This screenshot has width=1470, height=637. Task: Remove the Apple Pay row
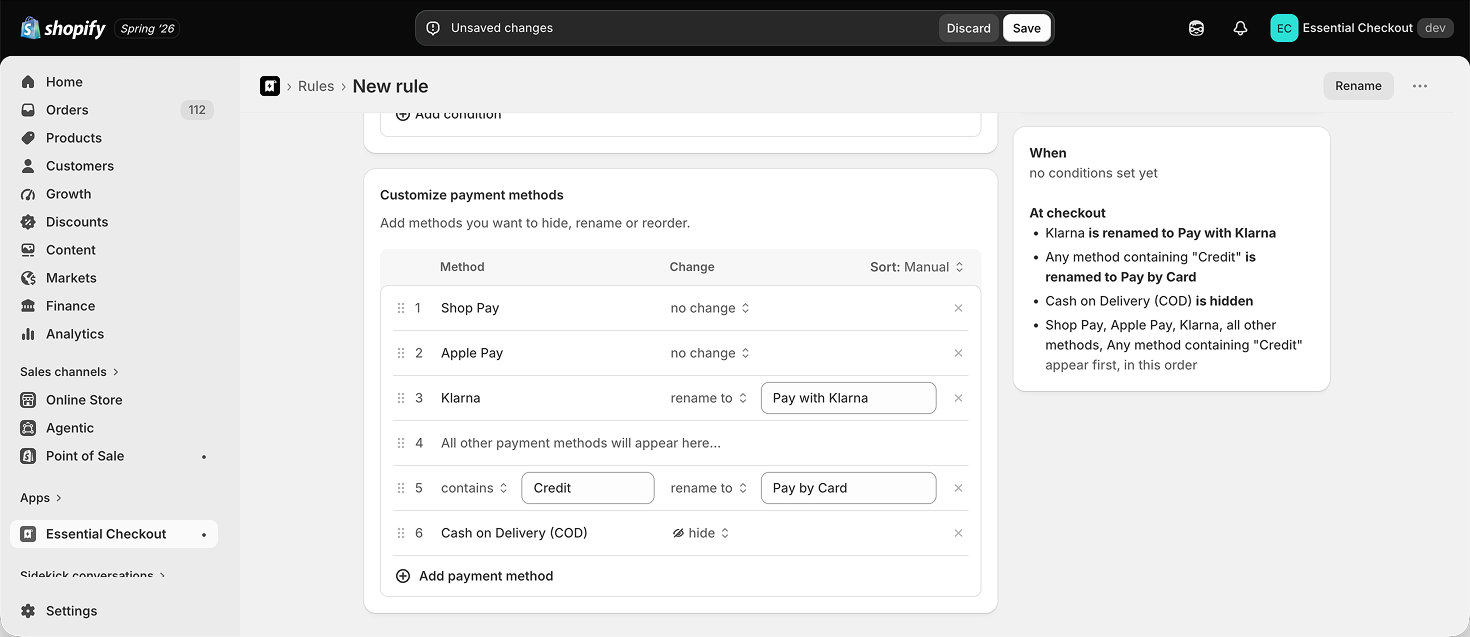click(x=958, y=353)
